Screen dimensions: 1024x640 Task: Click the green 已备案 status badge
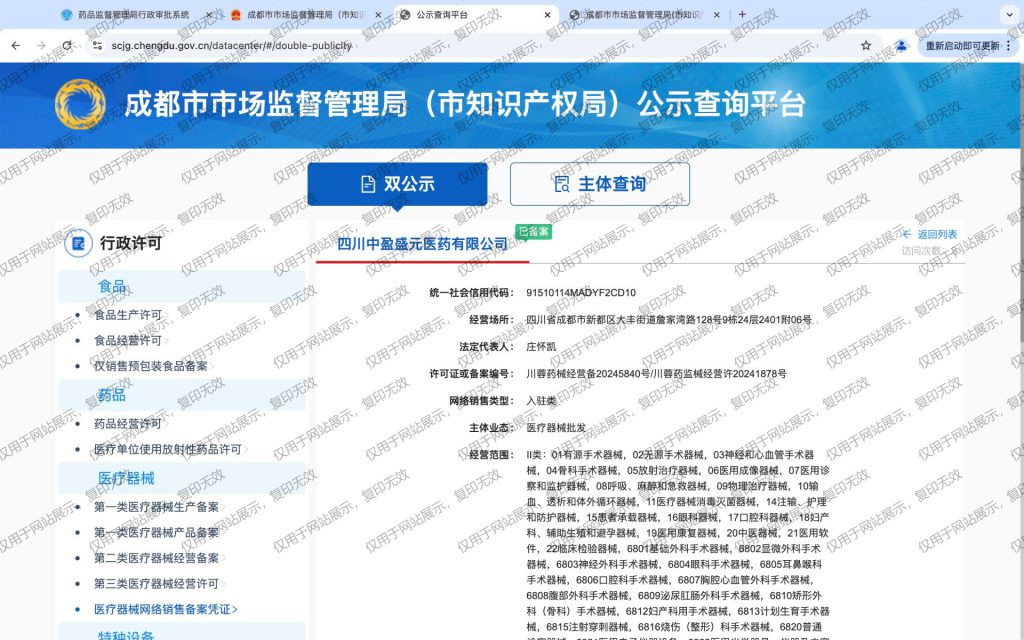534,231
